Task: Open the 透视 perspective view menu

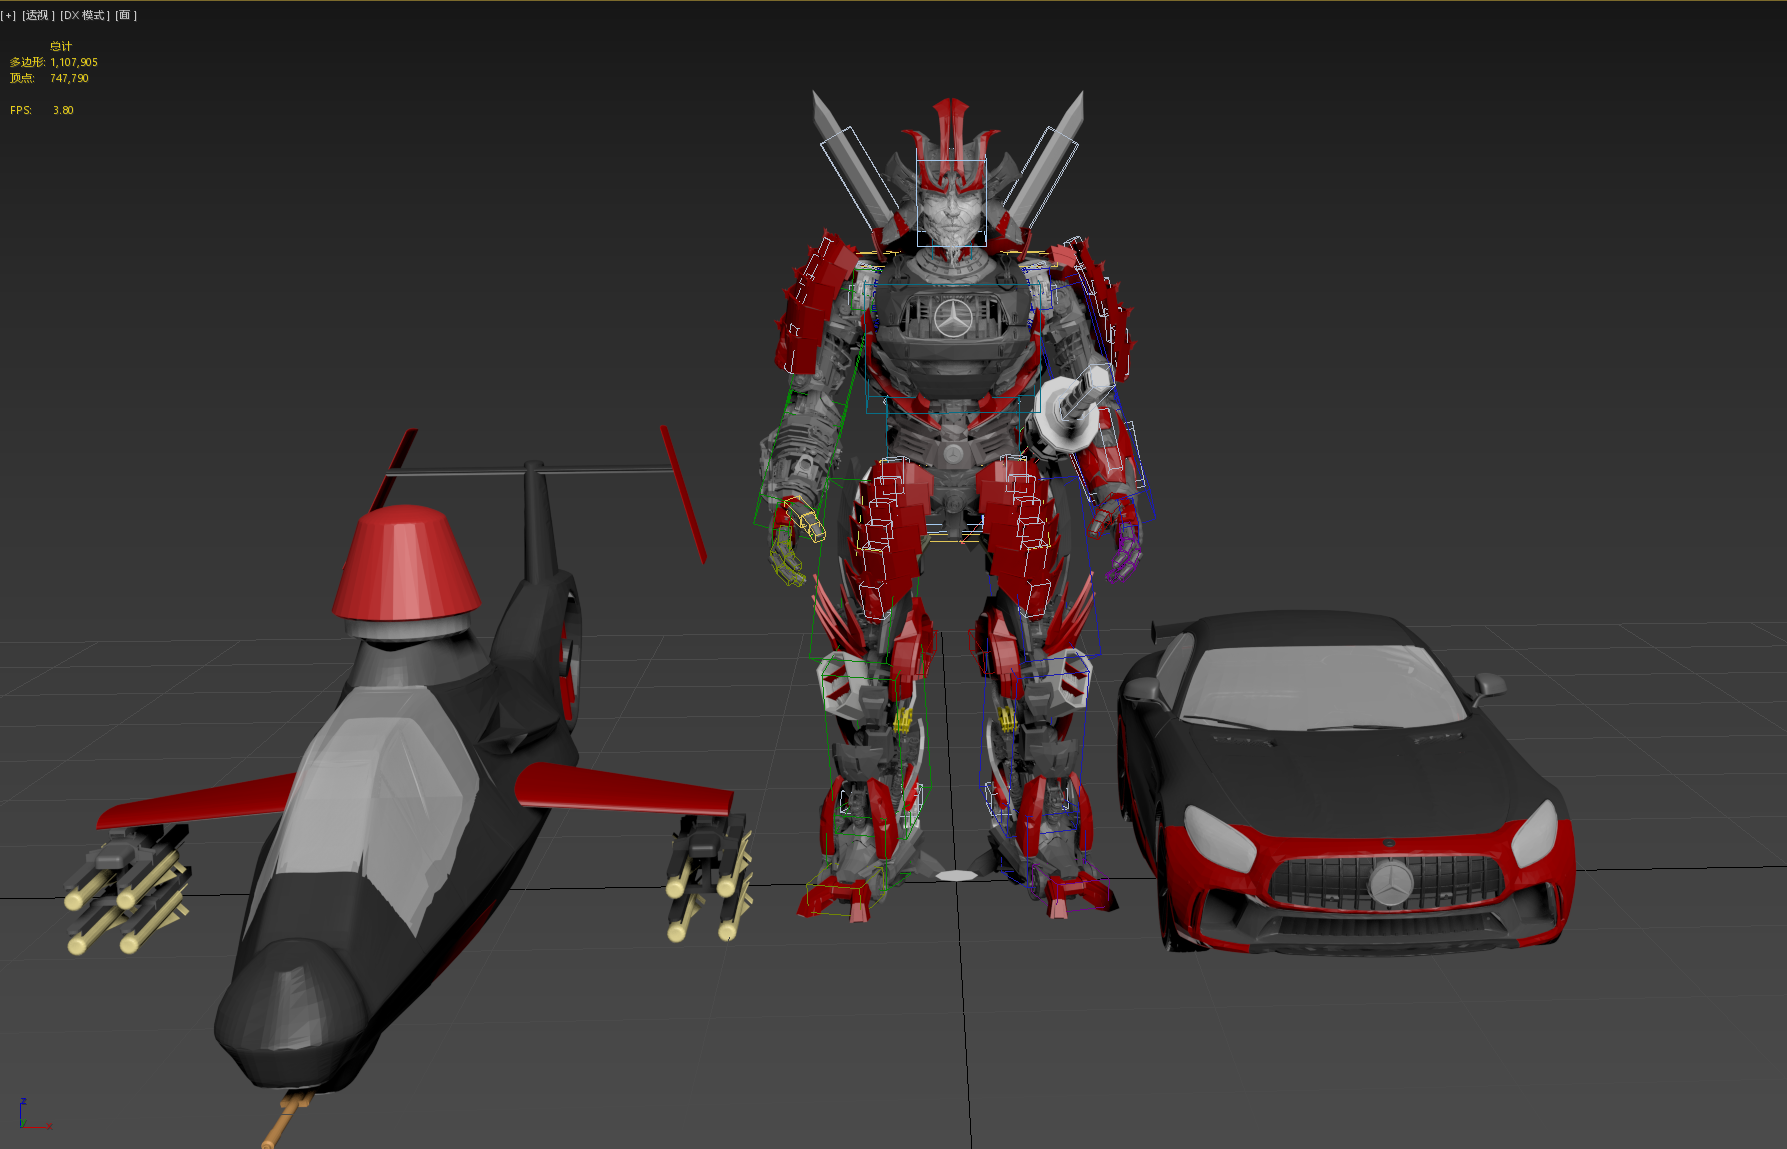Action: (38, 15)
